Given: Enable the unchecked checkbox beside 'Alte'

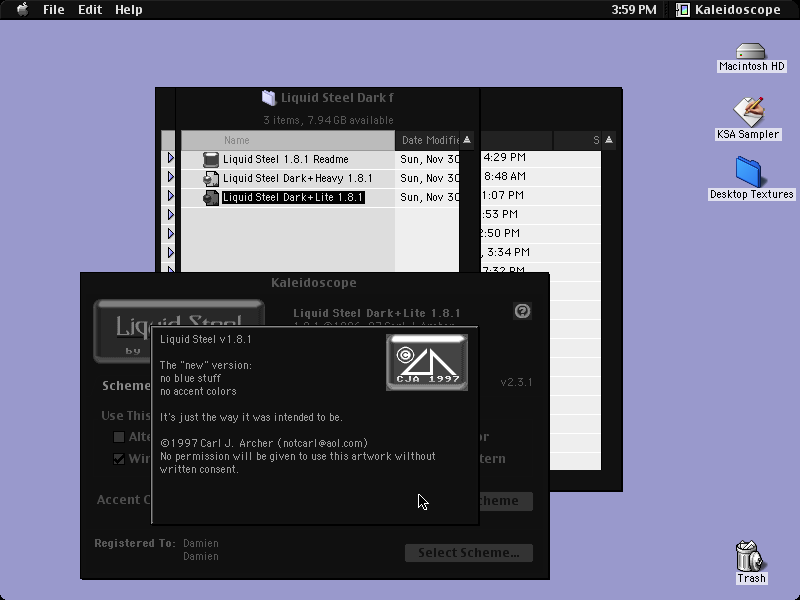Looking at the screenshot, I should coord(119,437).
